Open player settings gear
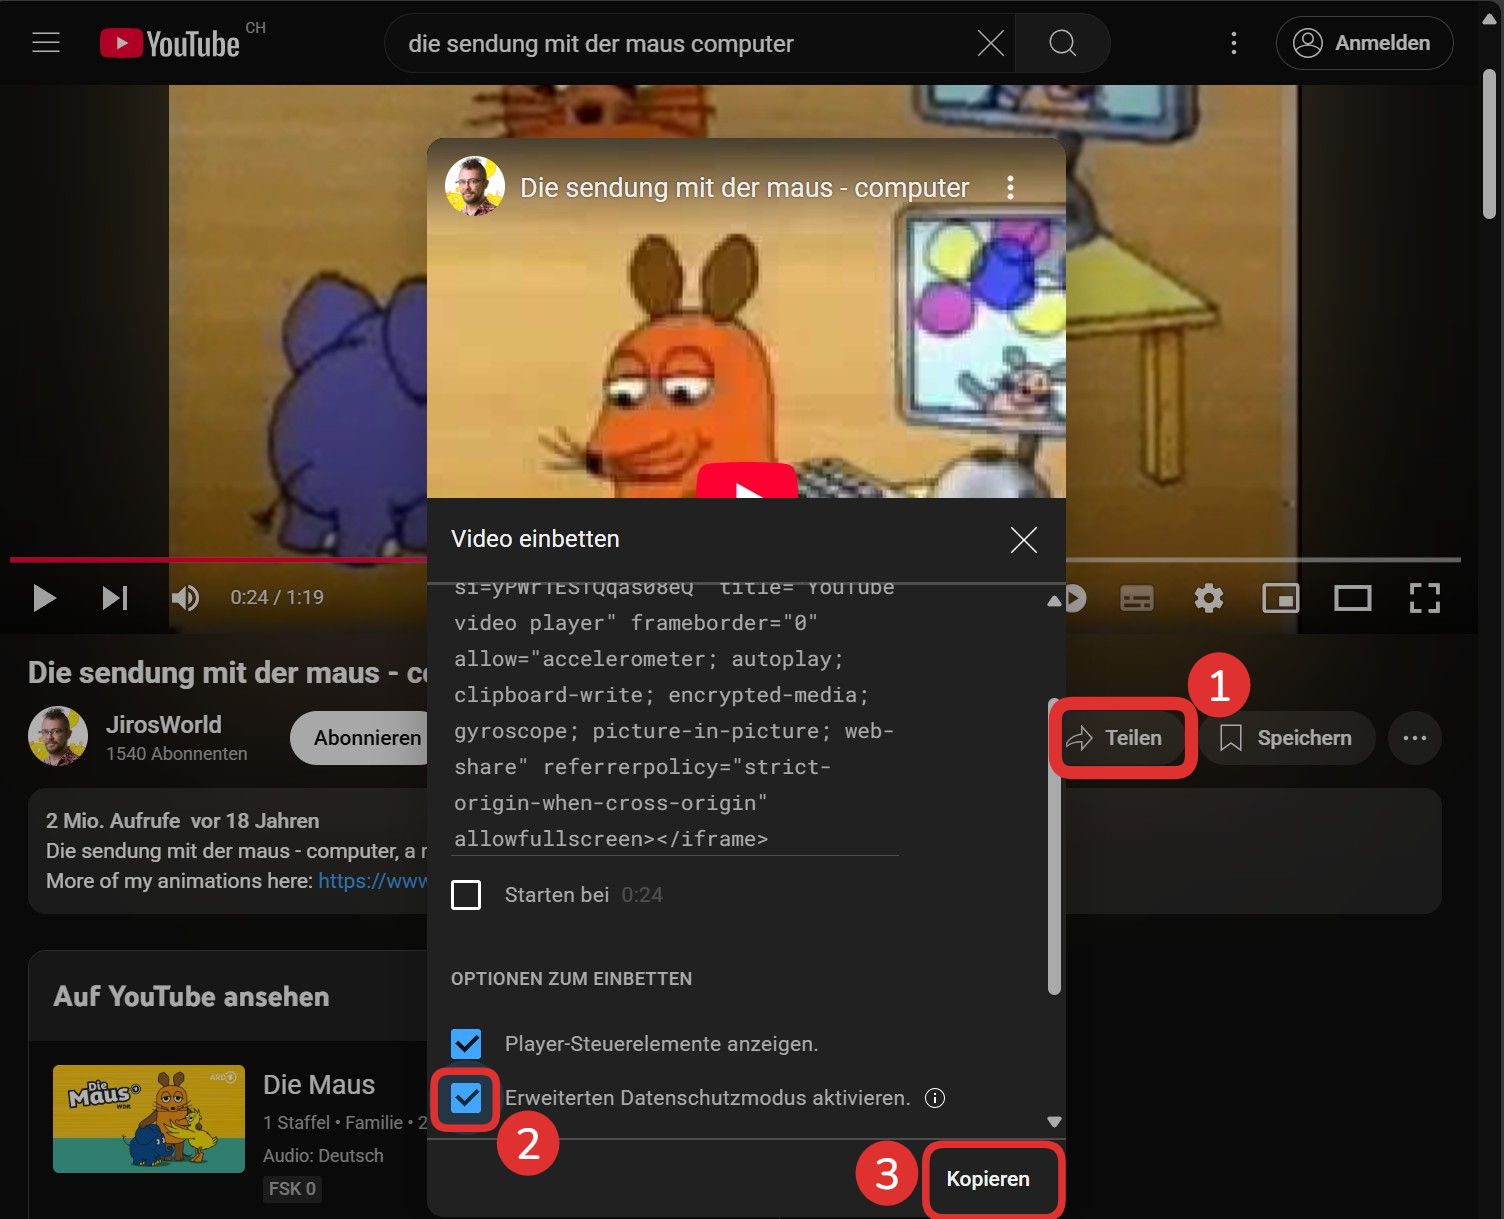1504x1219 pixels. 1209,598
